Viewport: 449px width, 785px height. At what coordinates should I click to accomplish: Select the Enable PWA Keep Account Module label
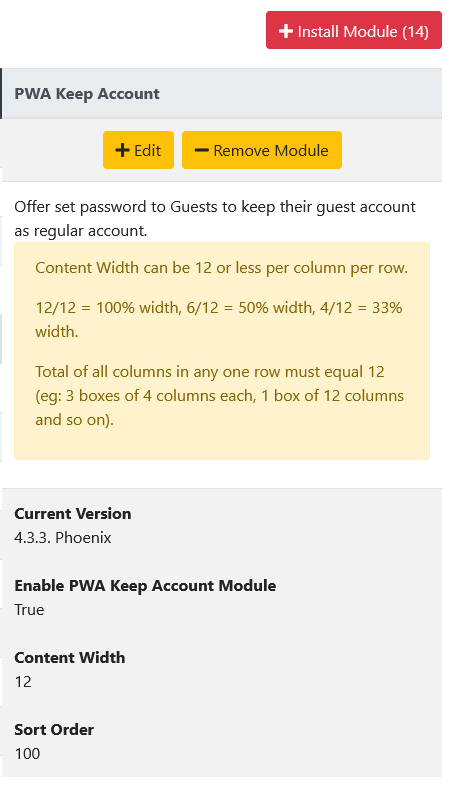pyautogui.click(x=145, y=586)
